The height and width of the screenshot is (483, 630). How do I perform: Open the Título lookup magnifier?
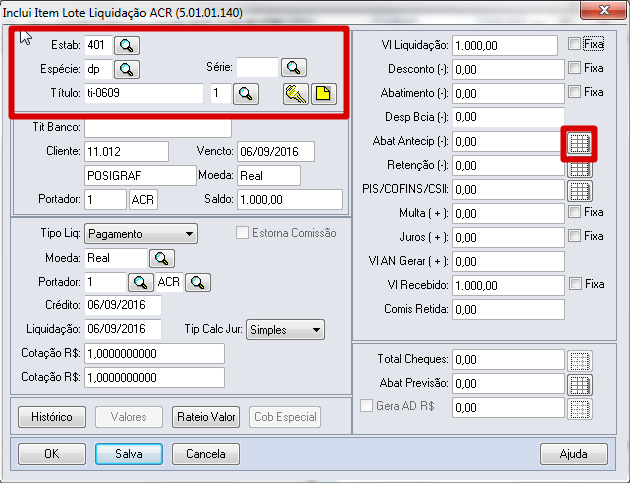pos(246,94)
